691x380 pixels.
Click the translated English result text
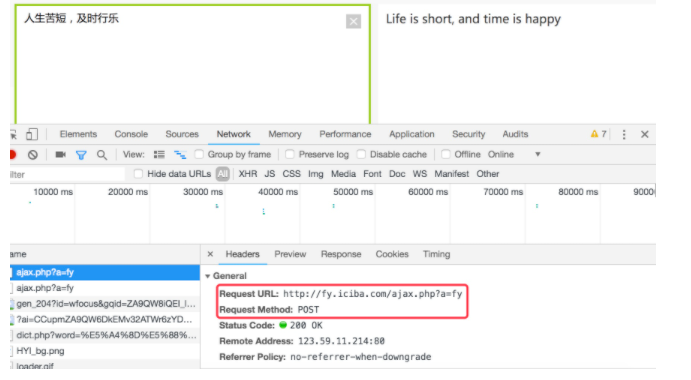click(473, 19)
